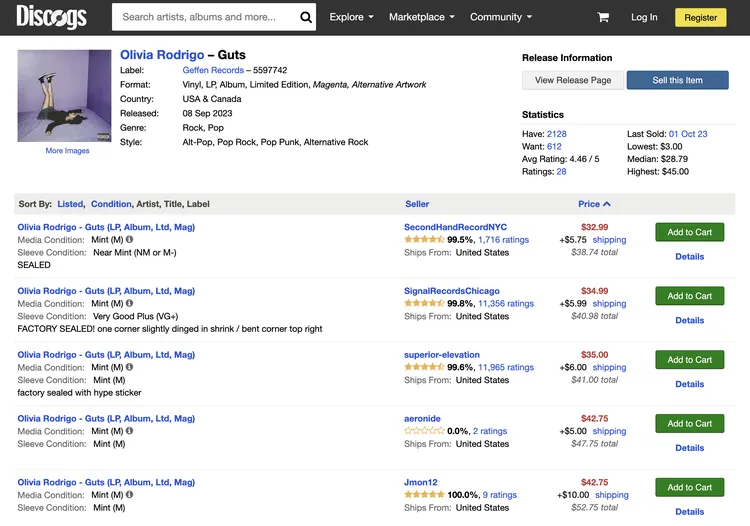Open the Ratings count 28 link

(562, 172)
